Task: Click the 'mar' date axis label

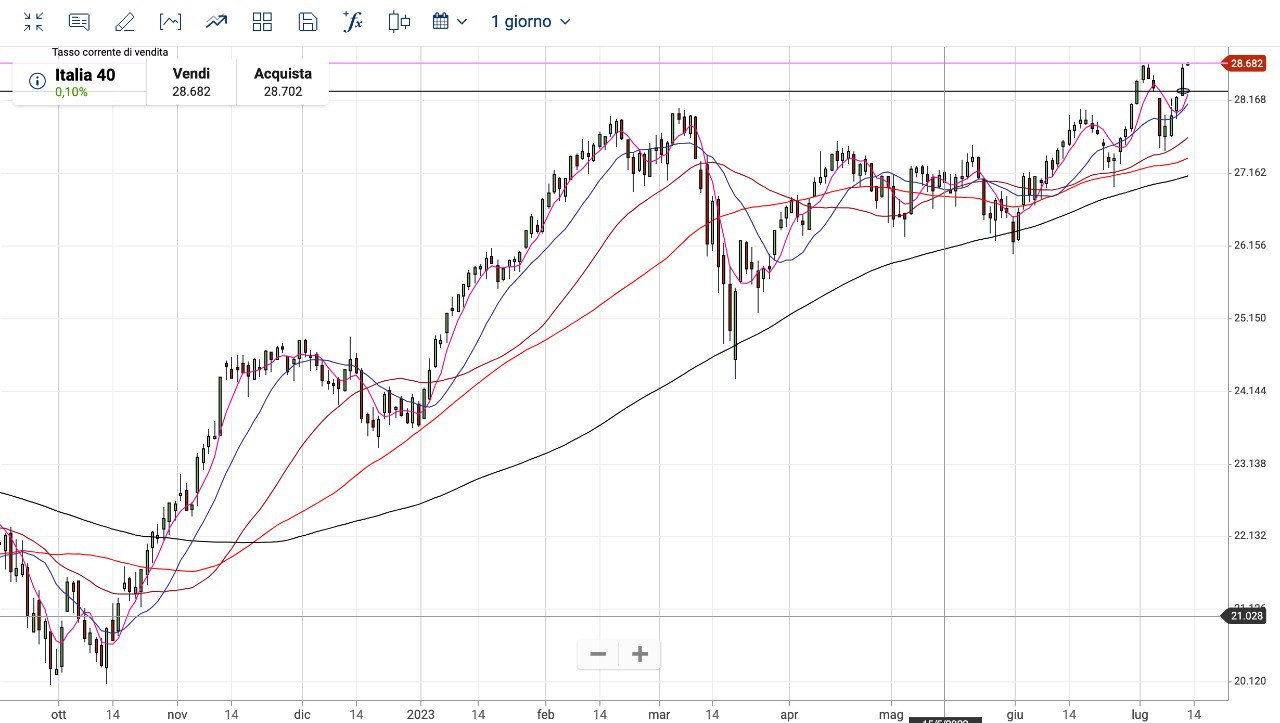Action: [659, 714]
